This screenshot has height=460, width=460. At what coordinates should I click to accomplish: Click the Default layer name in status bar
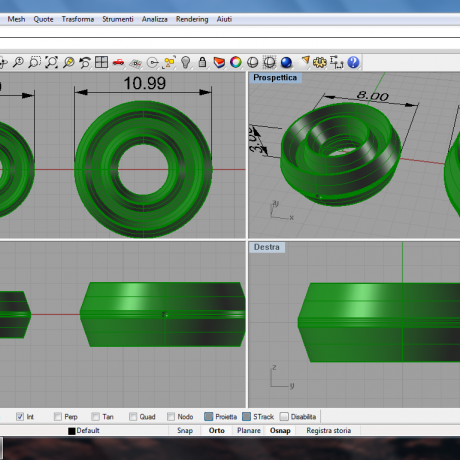point(88,430)
